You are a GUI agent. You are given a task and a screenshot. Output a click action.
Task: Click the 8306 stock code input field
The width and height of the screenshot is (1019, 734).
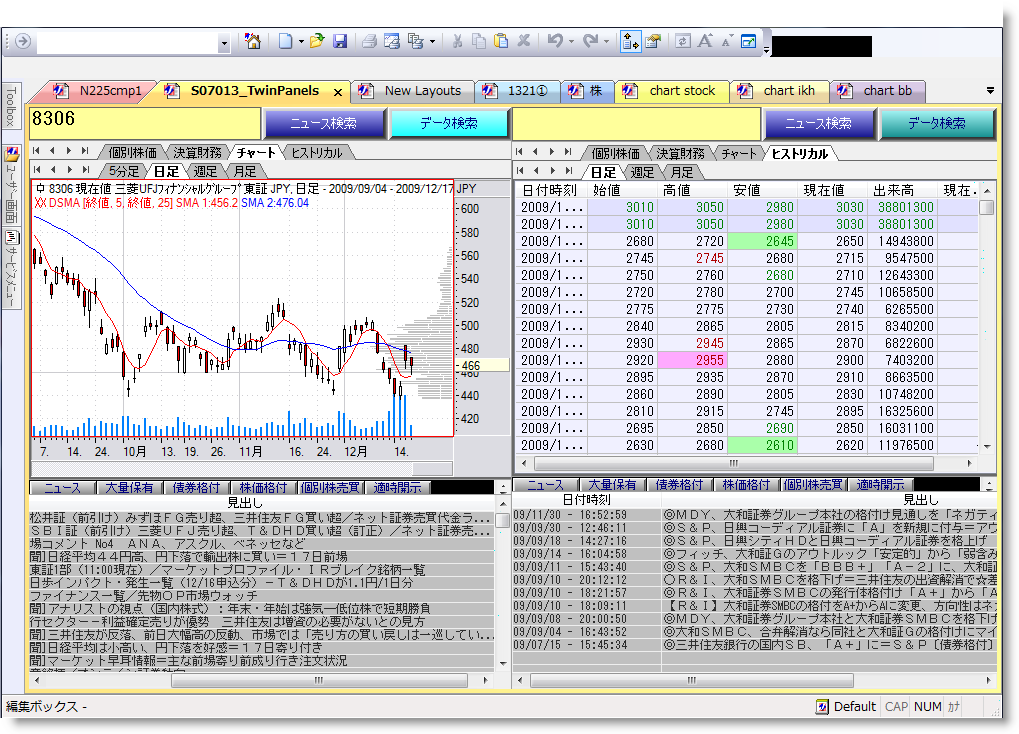145,124
